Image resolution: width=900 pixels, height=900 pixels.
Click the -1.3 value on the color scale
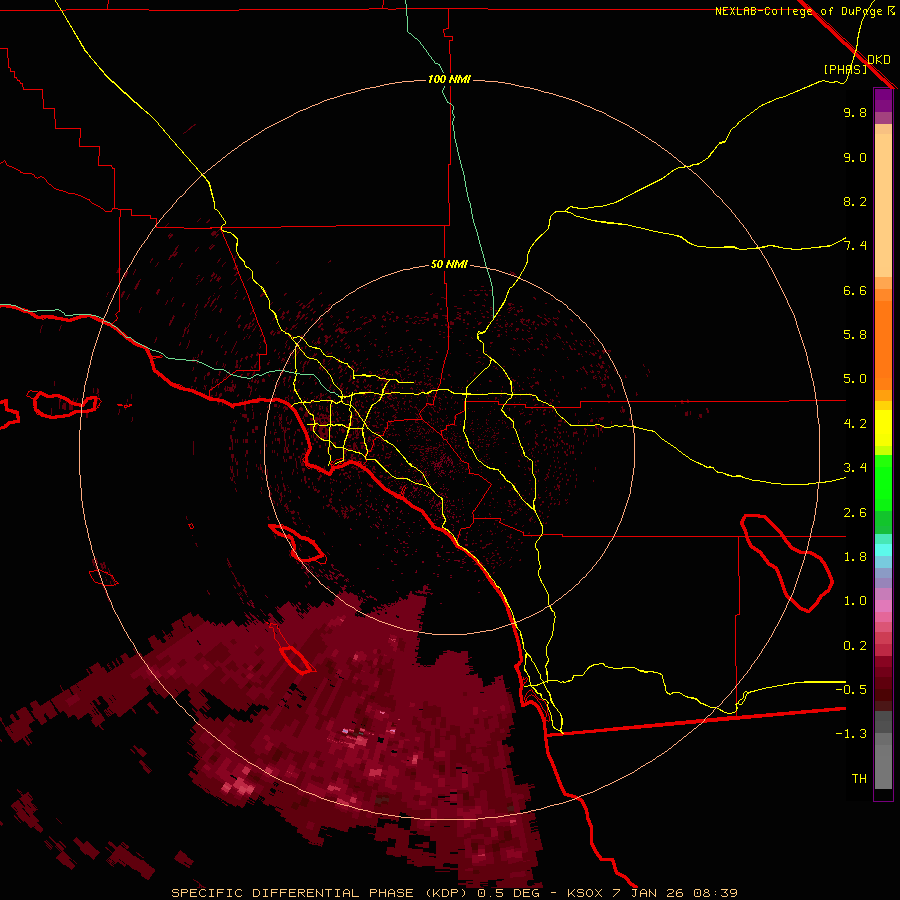pyautogui.click(x=851, y=734)
